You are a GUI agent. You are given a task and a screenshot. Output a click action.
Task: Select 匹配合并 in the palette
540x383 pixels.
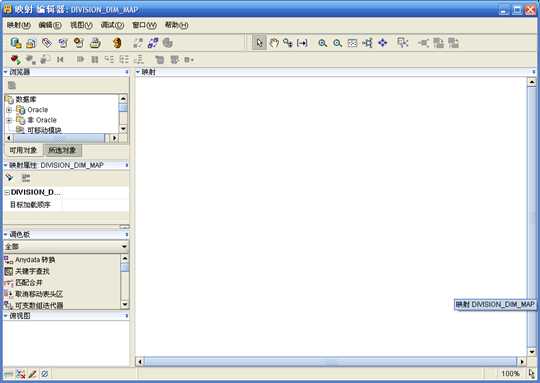point(29,282)
